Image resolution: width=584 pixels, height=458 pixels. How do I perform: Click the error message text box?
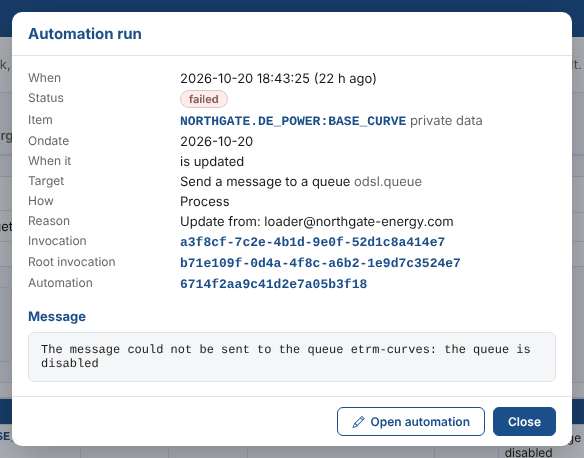(x=292, y=357)
